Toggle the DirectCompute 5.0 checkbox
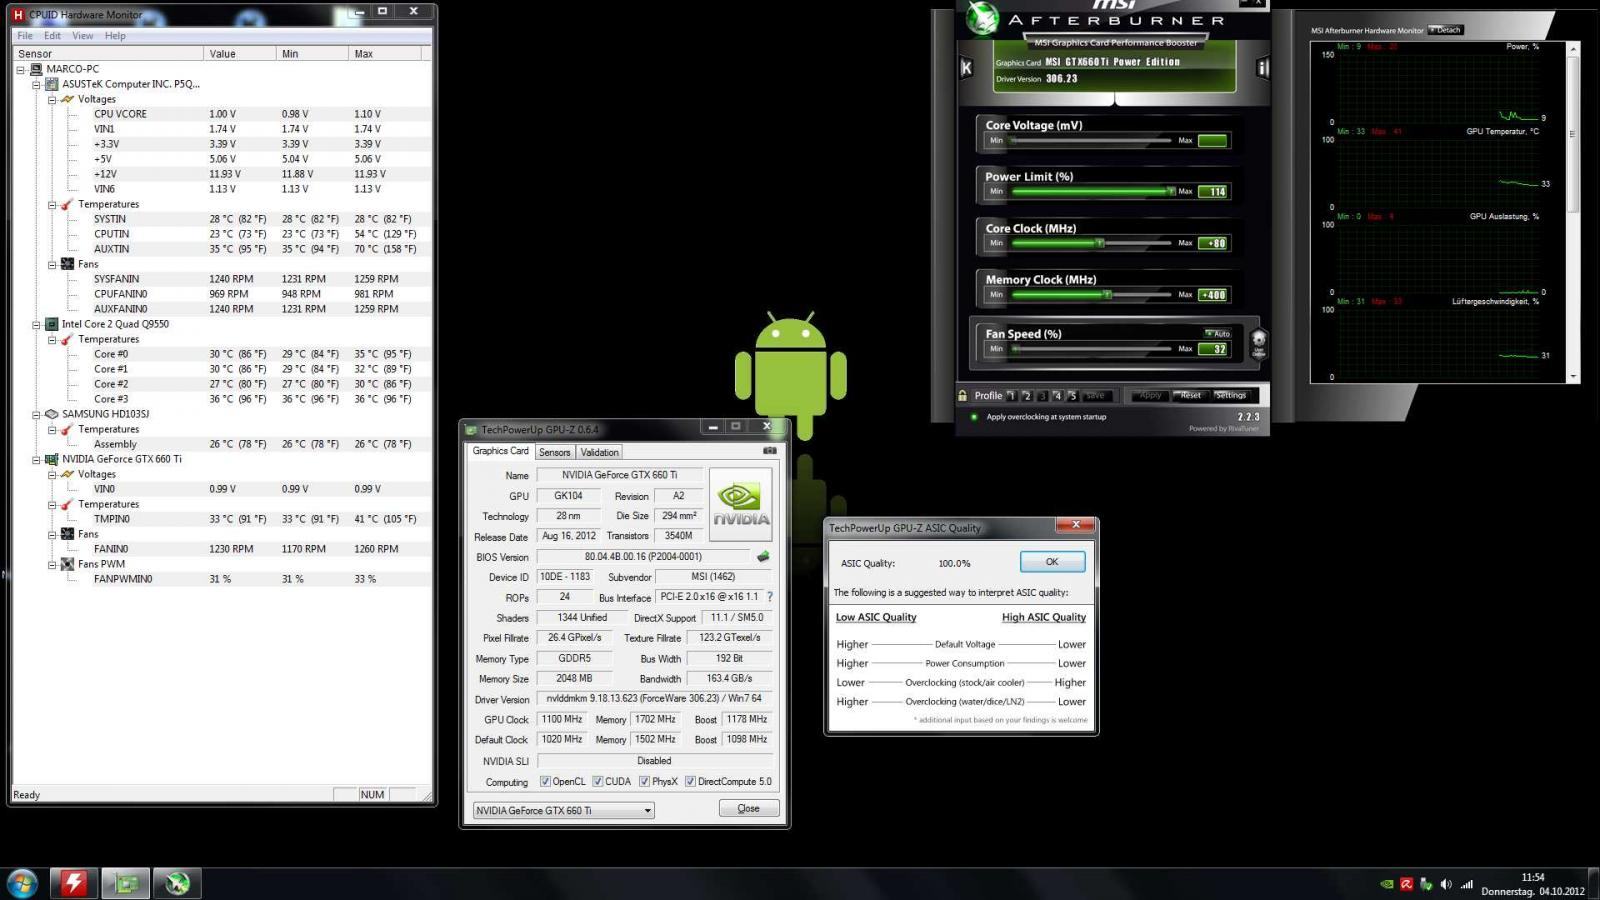Image resolution: width=1600 pixels, height=900 pixels. pyautogui.click(x=690, y=782)
